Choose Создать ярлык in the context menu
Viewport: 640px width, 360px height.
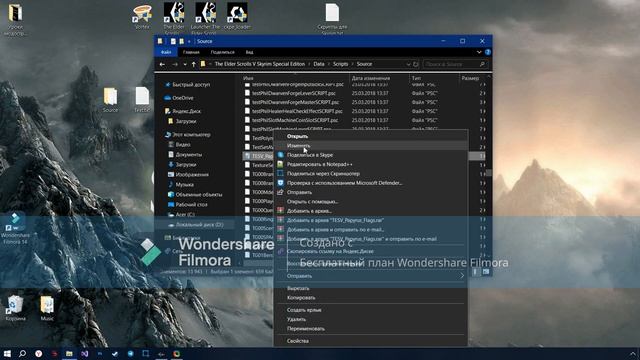pos(304,310)
